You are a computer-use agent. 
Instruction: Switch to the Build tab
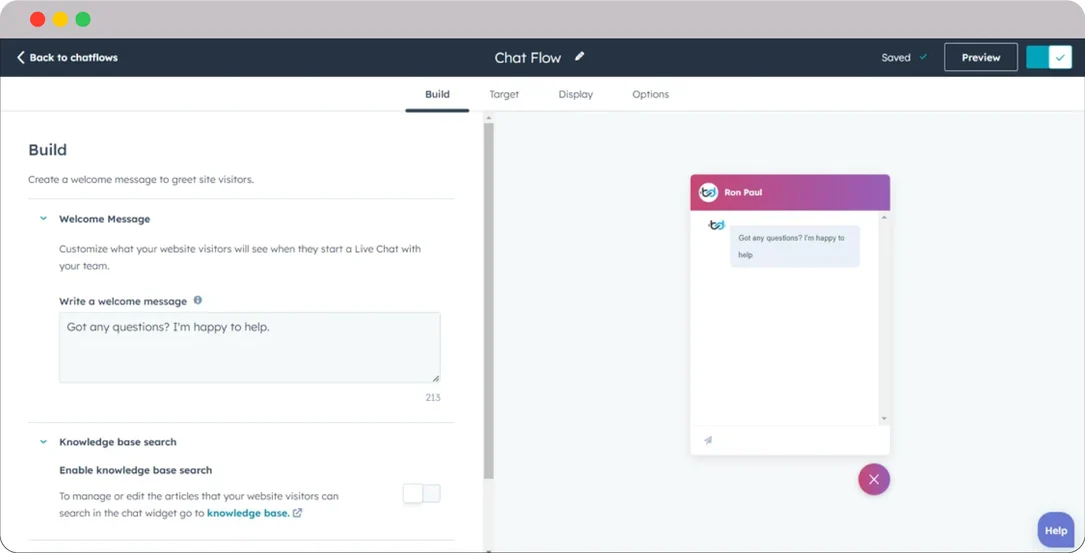pyautogui.click(x=437, y=94)
